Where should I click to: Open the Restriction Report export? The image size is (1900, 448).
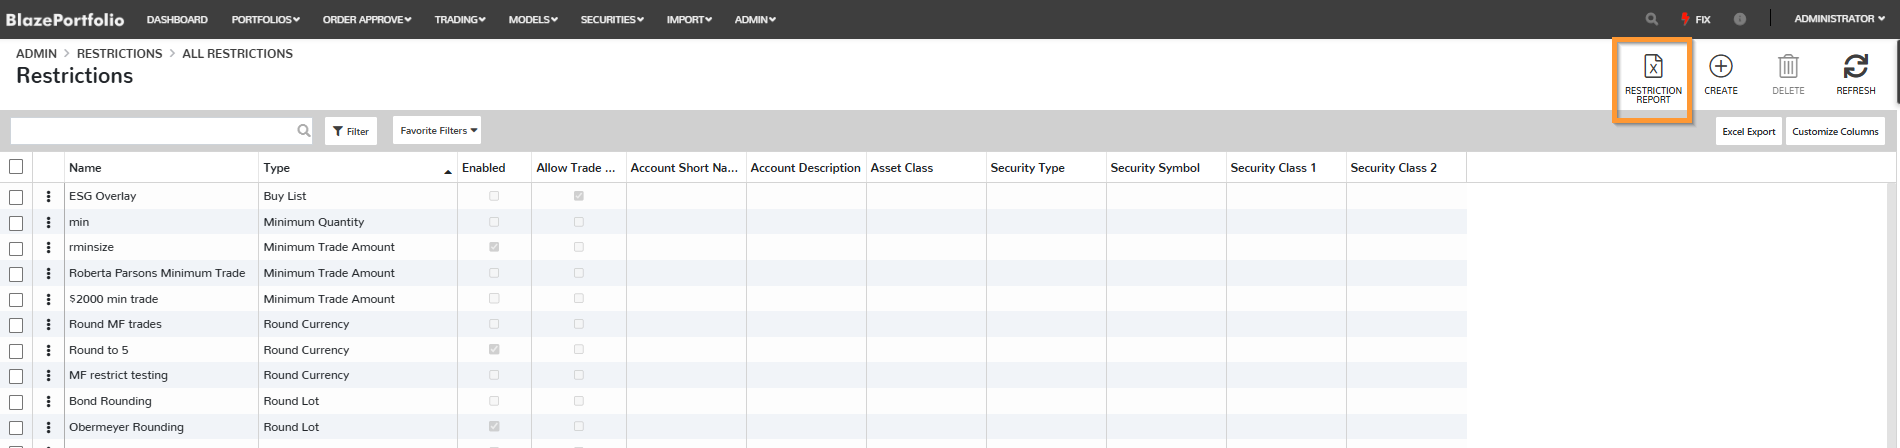(1653, 79)
